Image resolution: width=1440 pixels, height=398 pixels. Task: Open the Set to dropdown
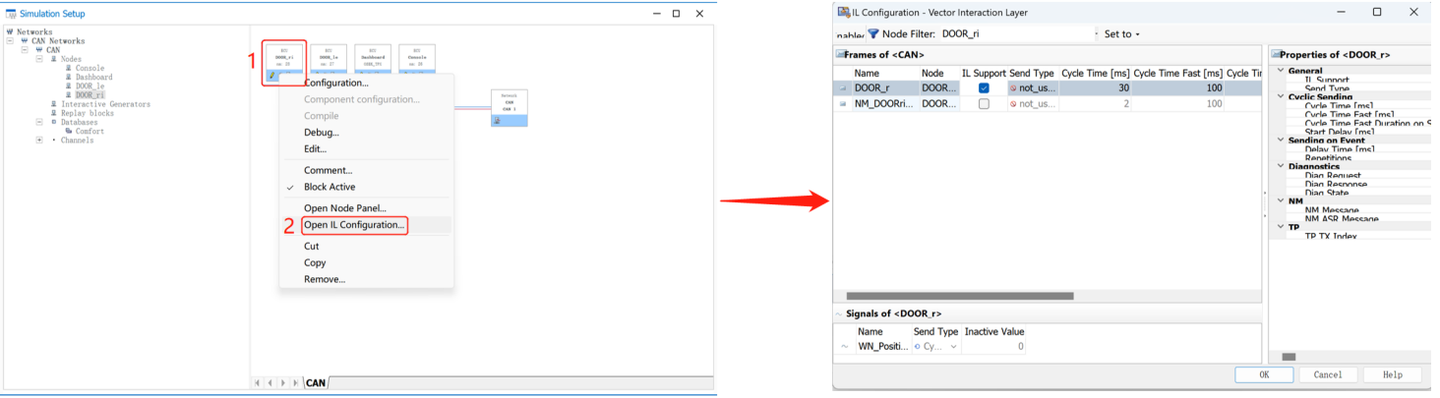[x=1122, y=34]
